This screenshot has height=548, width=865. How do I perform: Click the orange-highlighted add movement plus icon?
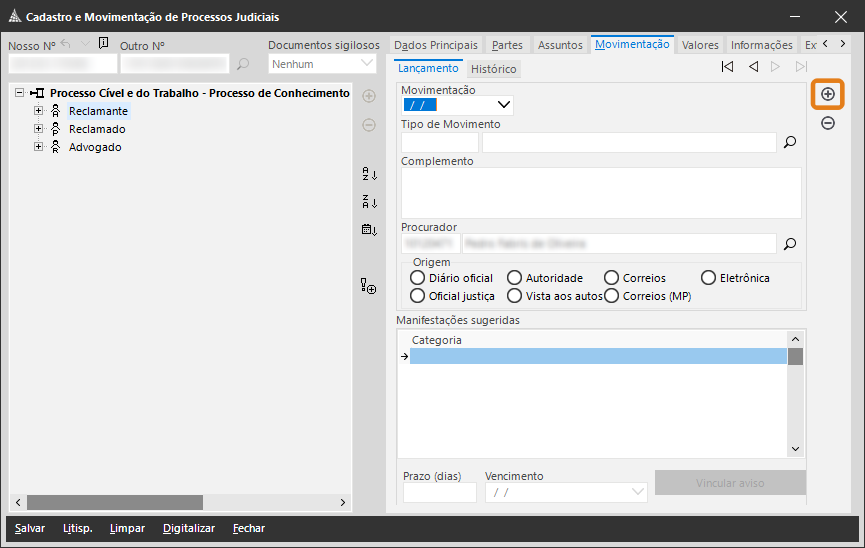827,94
